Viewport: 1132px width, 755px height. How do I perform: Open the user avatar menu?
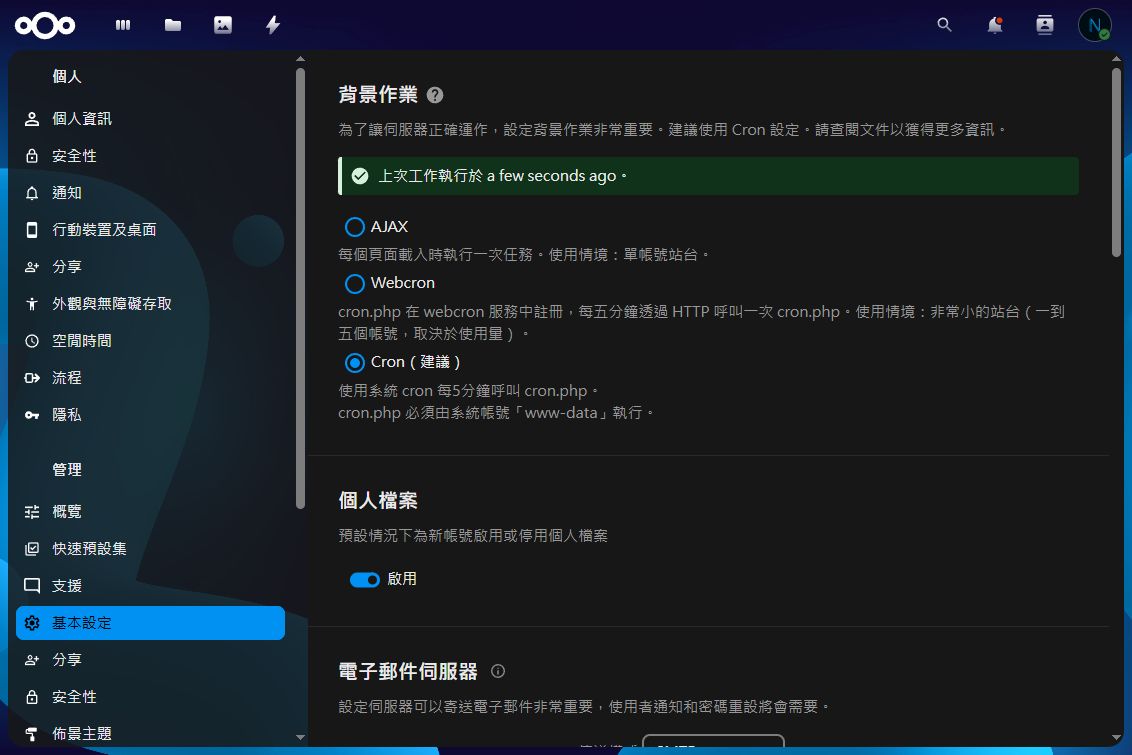coord(1094,25)
